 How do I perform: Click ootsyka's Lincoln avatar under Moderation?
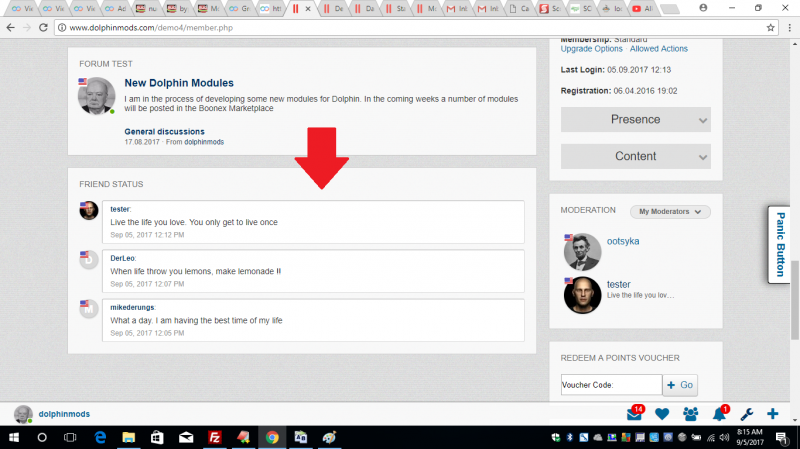point(582,252)
